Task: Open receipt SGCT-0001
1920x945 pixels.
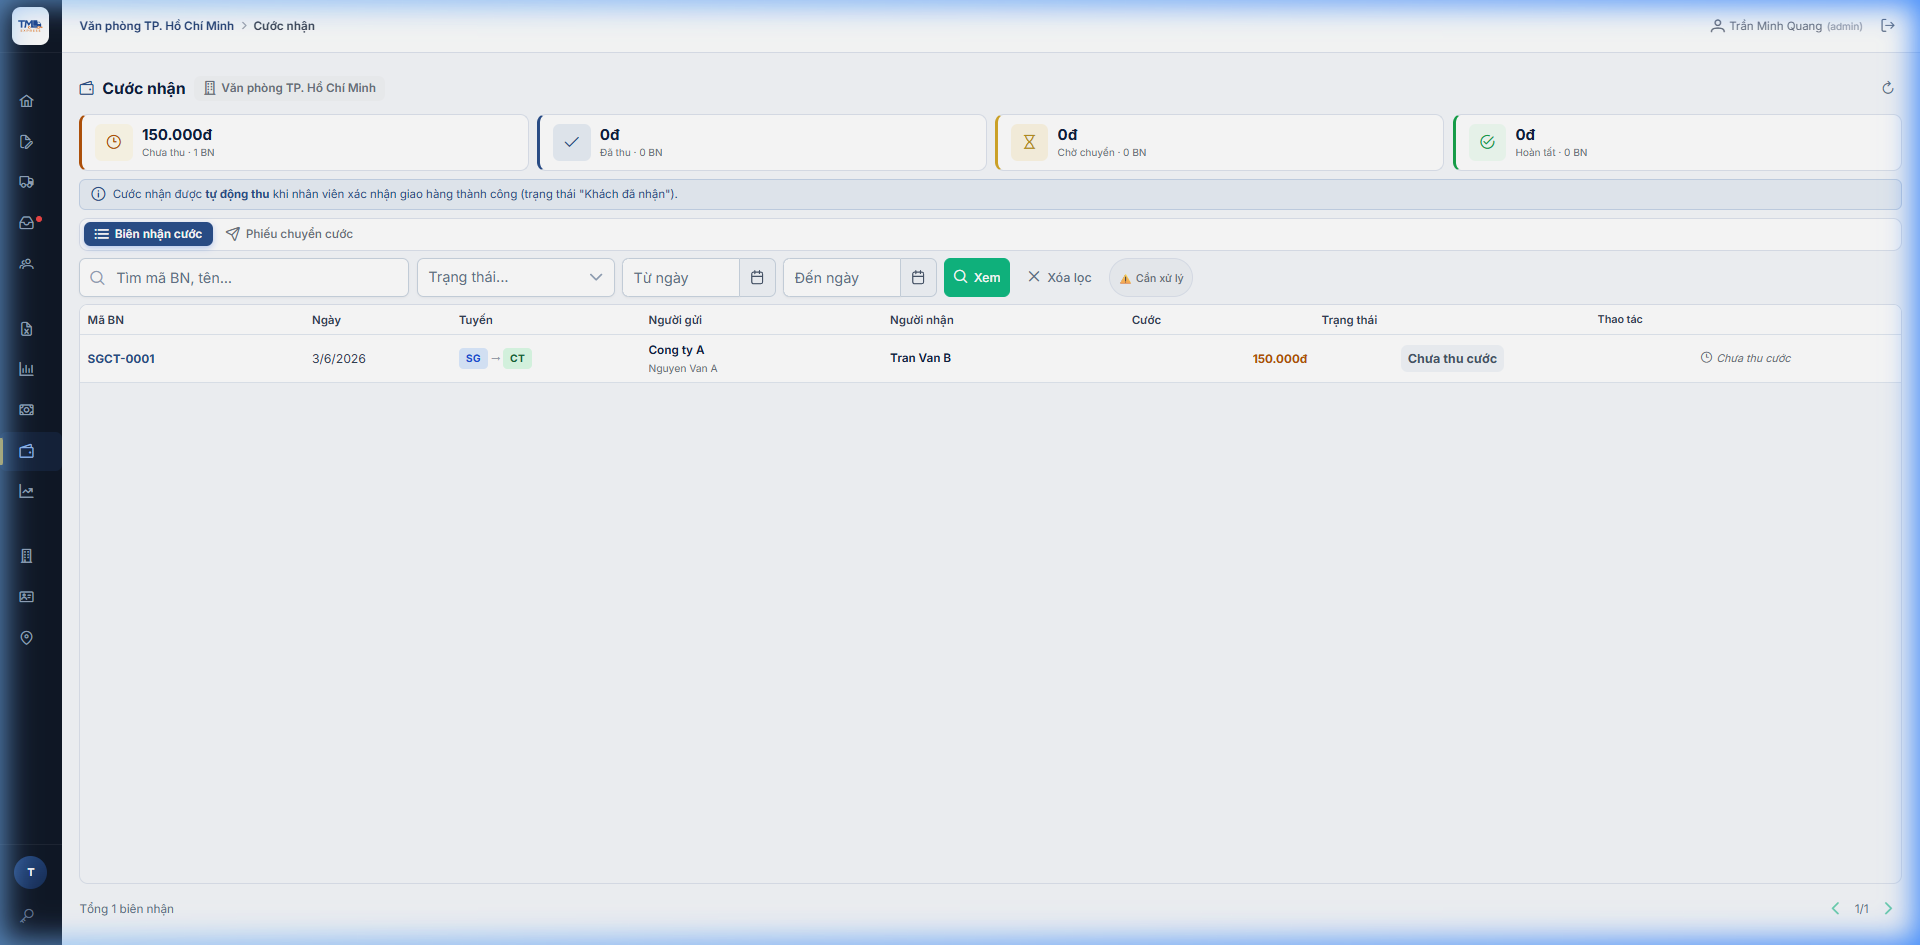Action: pos(121,359)
